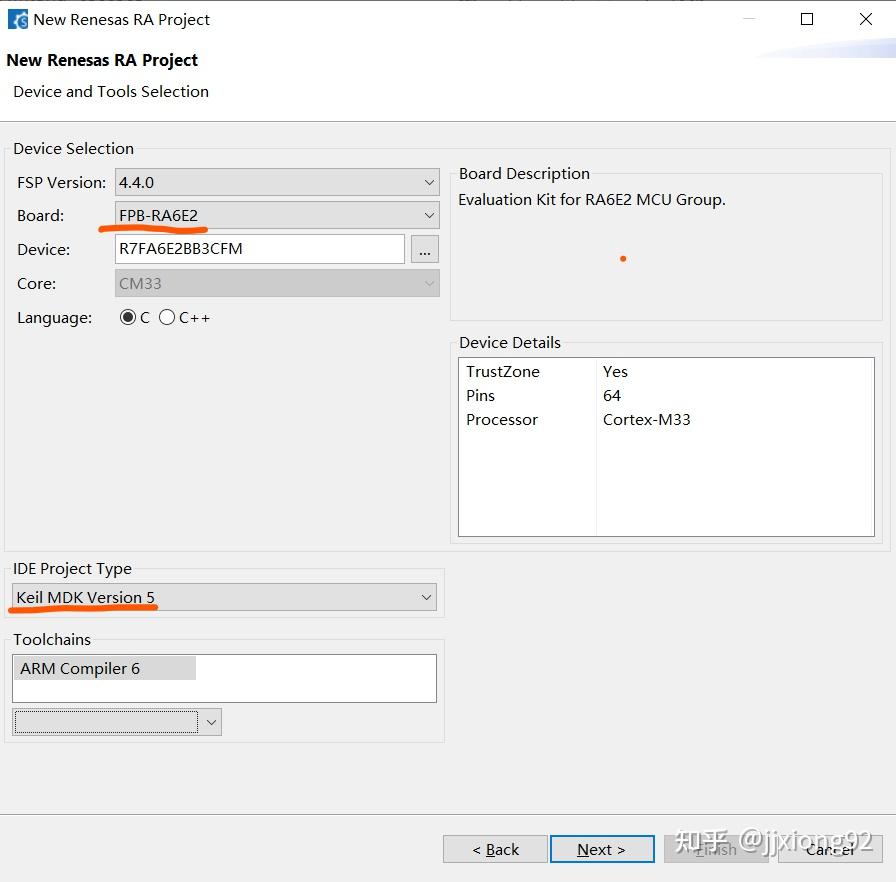Image resolution: width=896 pixels, height=882 pixels.
Task: Click the Board Description text
Action: [592, 200]
